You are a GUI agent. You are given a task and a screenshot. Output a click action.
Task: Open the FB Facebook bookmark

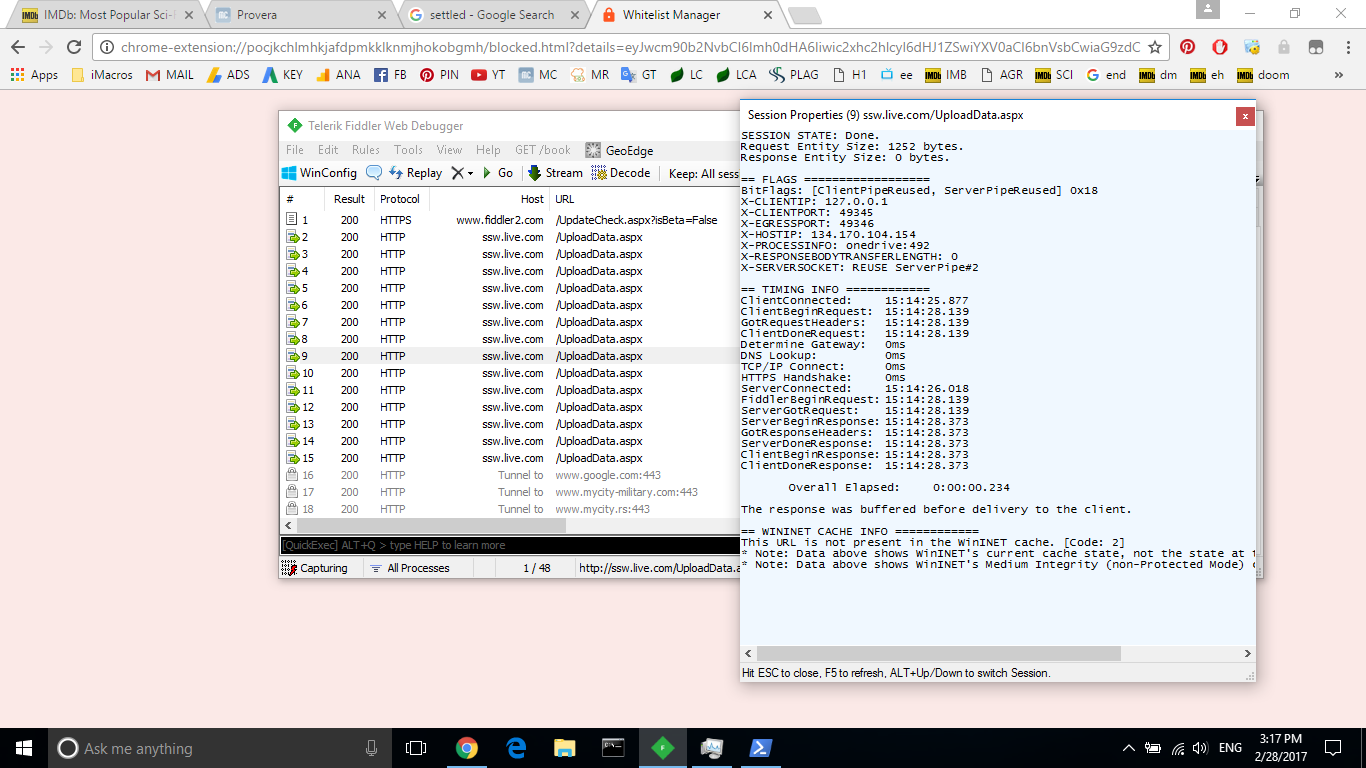coord(390,75)
